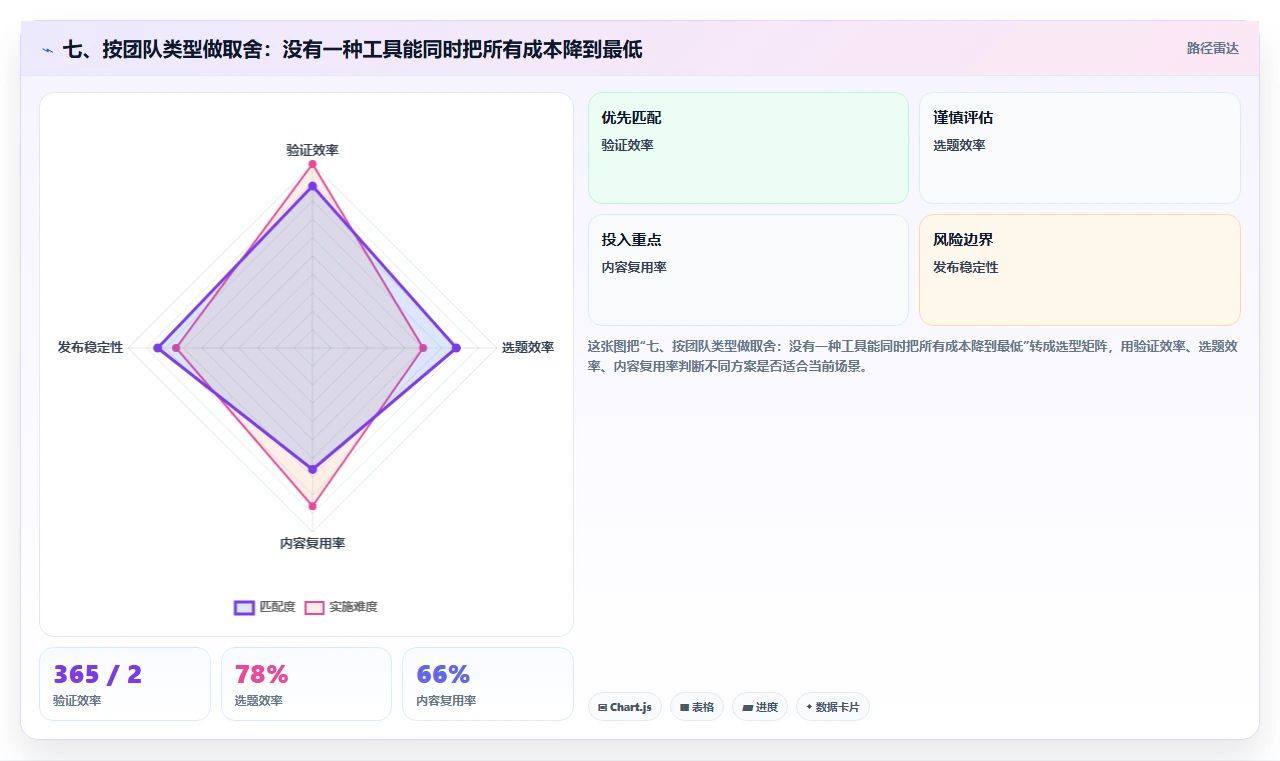Click the 匹配度 legend color box
The image size is (1280, 761).
point(244,607)
